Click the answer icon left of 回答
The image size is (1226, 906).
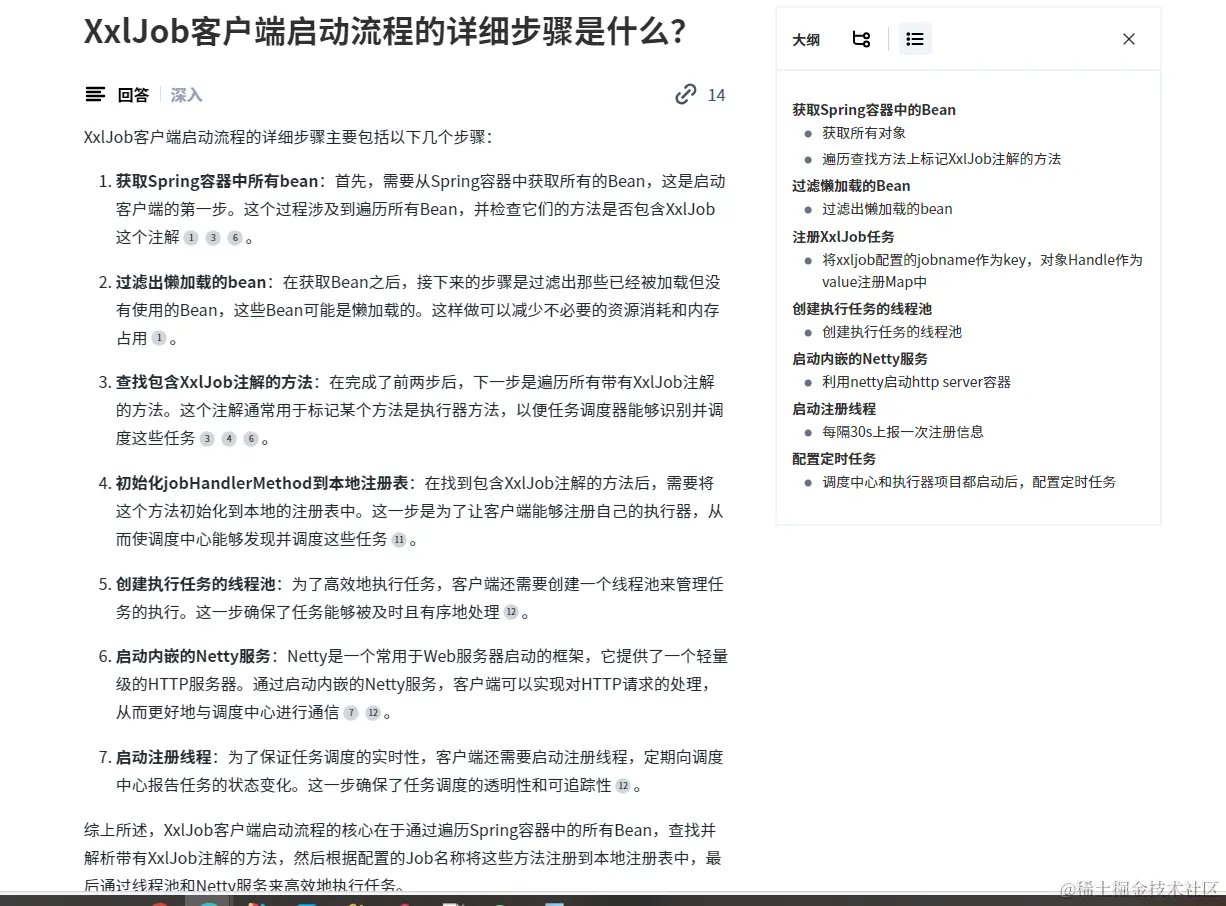[95, 95]
